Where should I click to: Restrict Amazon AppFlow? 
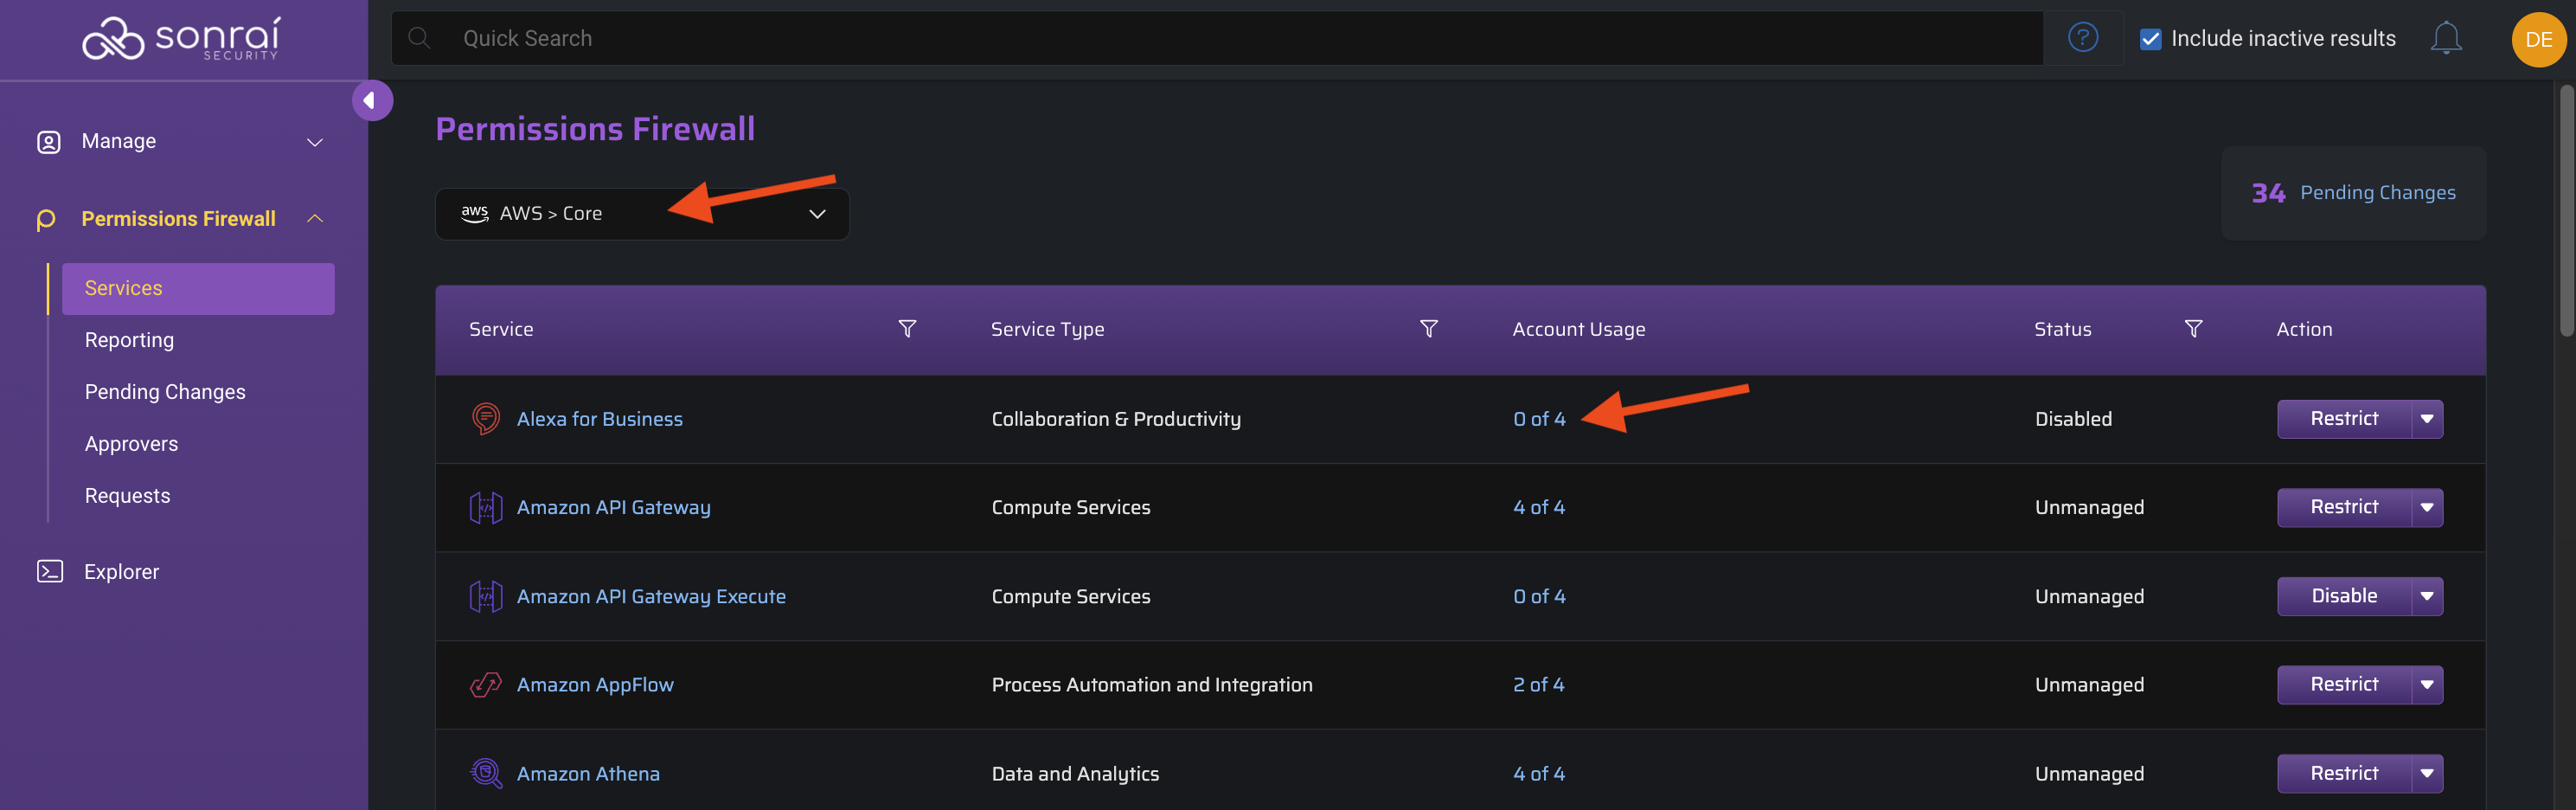click(2344, 685)
